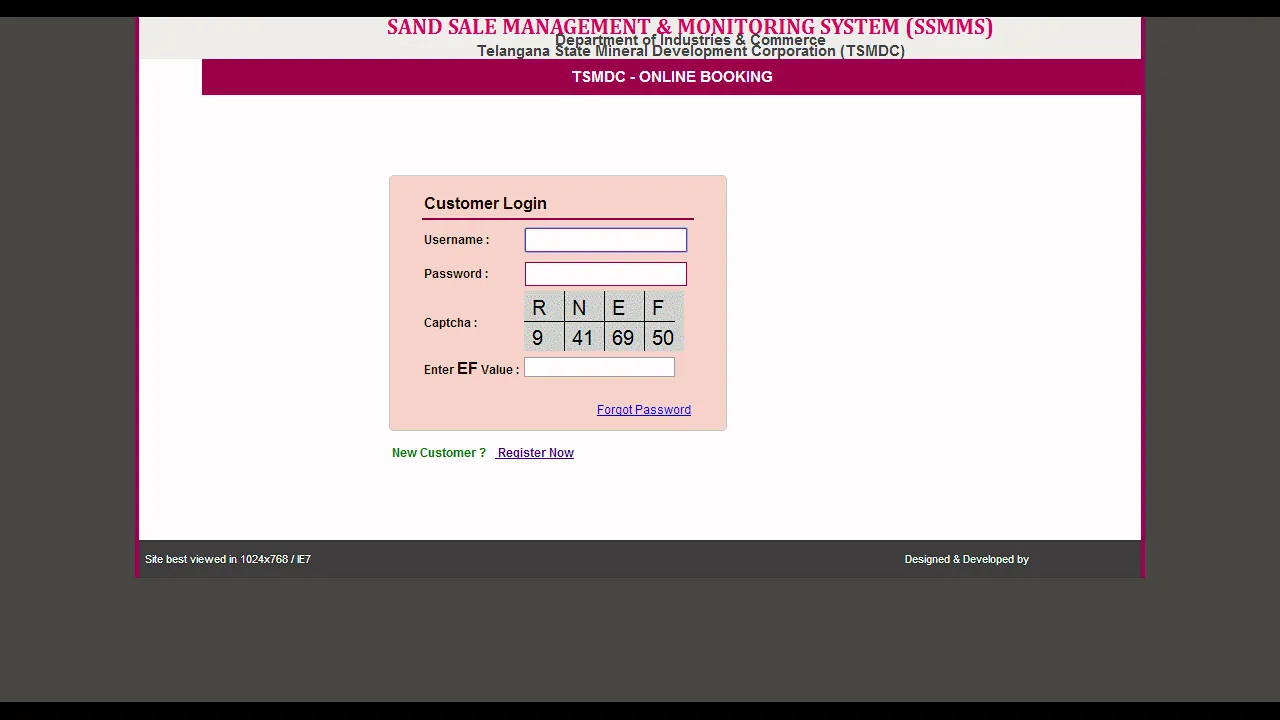Screen dimensions: 1280x720
Task: Click the Telangana State Mineral Development Corporation text
Action: pos(691,51)
